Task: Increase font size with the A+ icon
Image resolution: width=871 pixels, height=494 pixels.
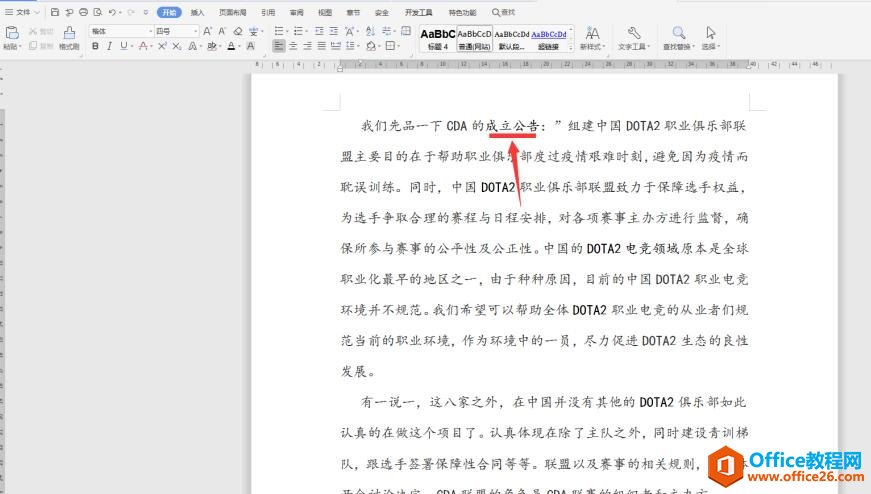Action: (207, 32)
